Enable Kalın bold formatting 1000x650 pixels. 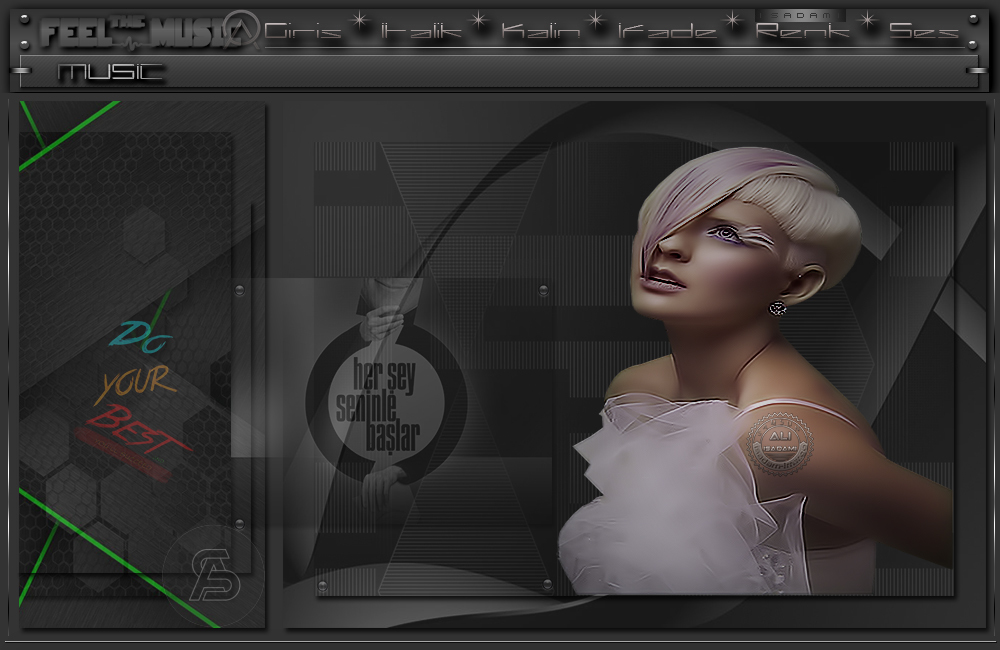(x=540, y=32)
